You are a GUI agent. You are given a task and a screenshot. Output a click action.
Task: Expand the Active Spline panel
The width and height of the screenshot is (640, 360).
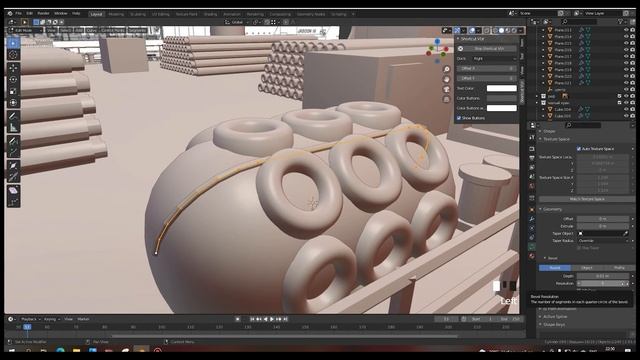(554, 316)
